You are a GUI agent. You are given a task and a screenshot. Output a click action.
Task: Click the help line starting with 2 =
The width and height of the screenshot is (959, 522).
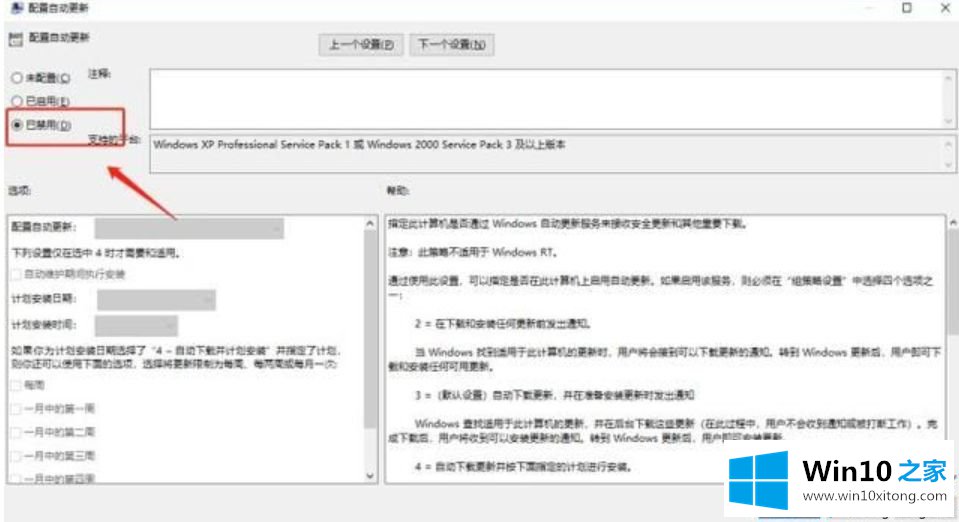coord(503,324)
